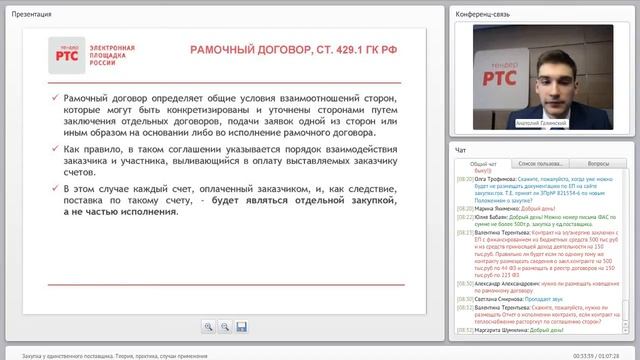
Task: Select Марина Яхненко's Добрый день message
Action: 506,209
